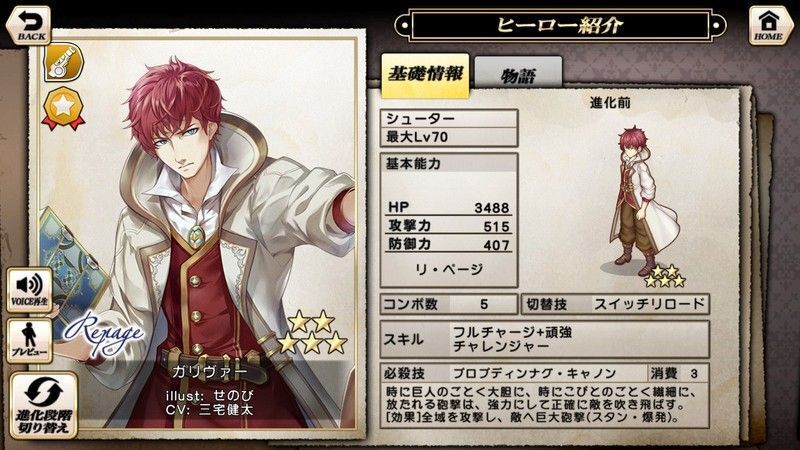
Task: Tap the シューター class label
Action: point(449,118)
